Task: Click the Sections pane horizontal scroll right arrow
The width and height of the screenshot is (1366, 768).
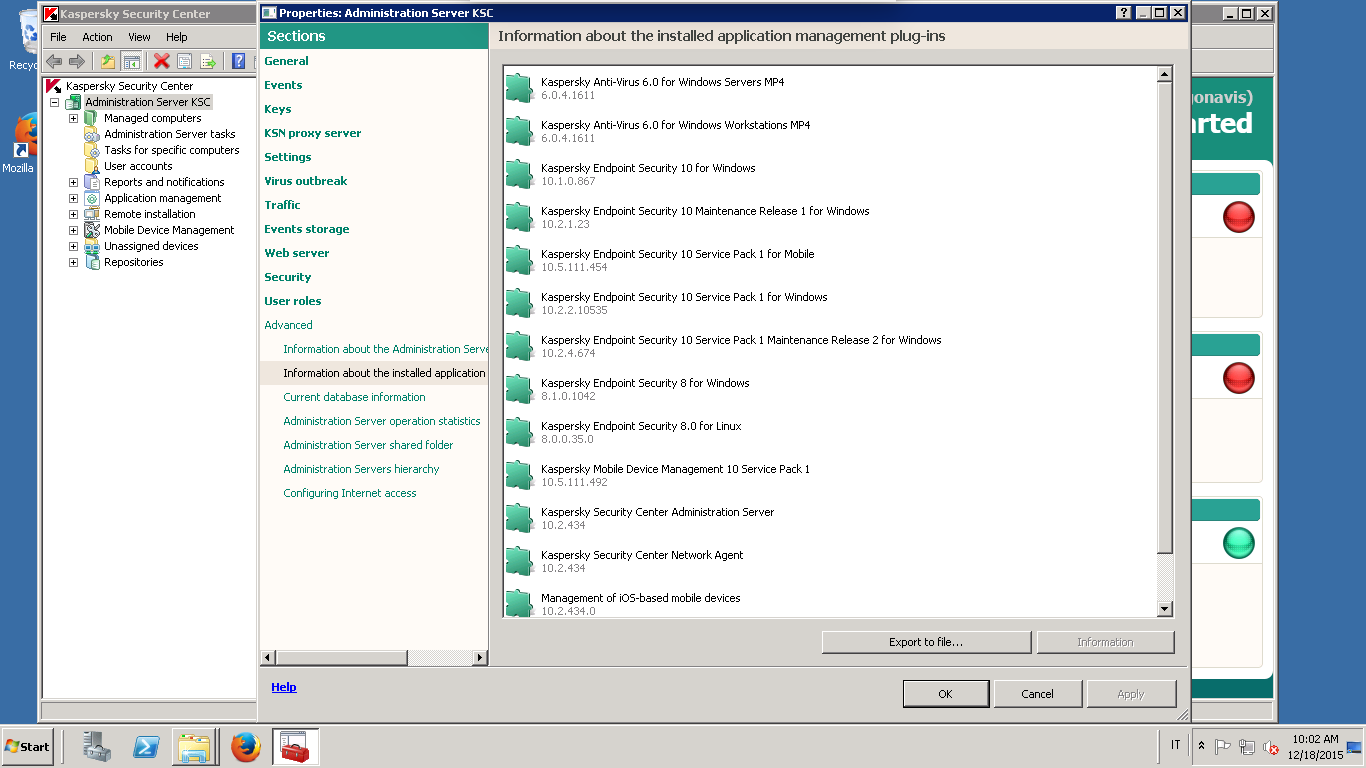Action: tap(480, 657)
